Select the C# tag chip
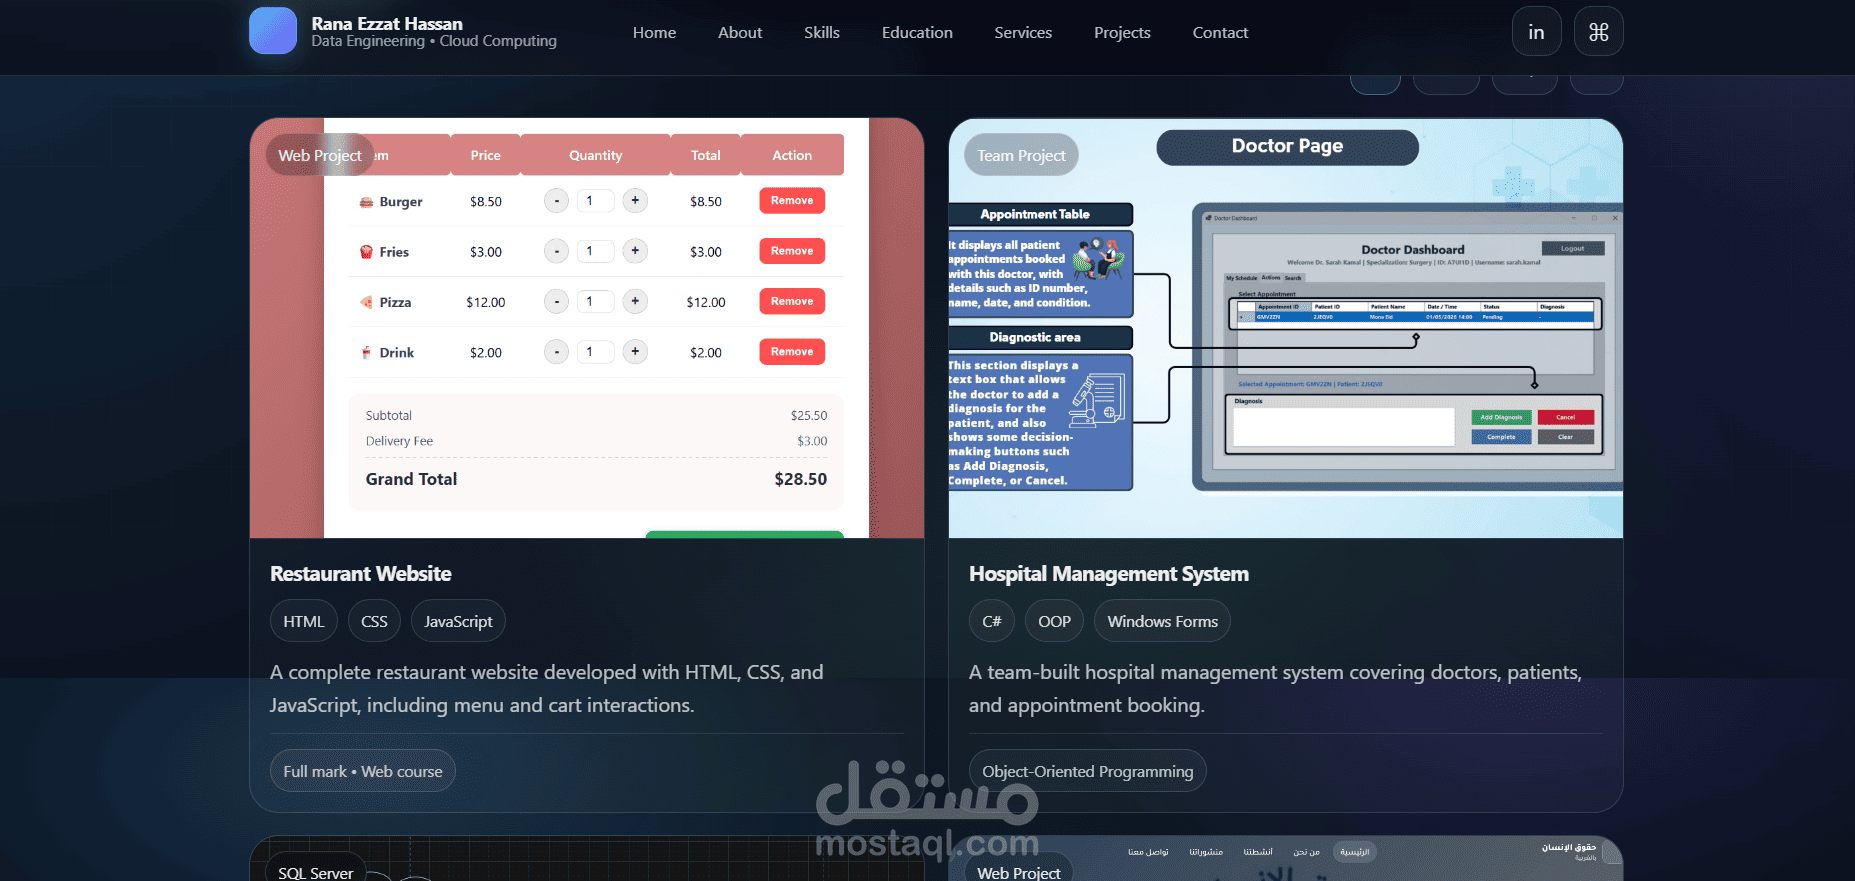 992,621
